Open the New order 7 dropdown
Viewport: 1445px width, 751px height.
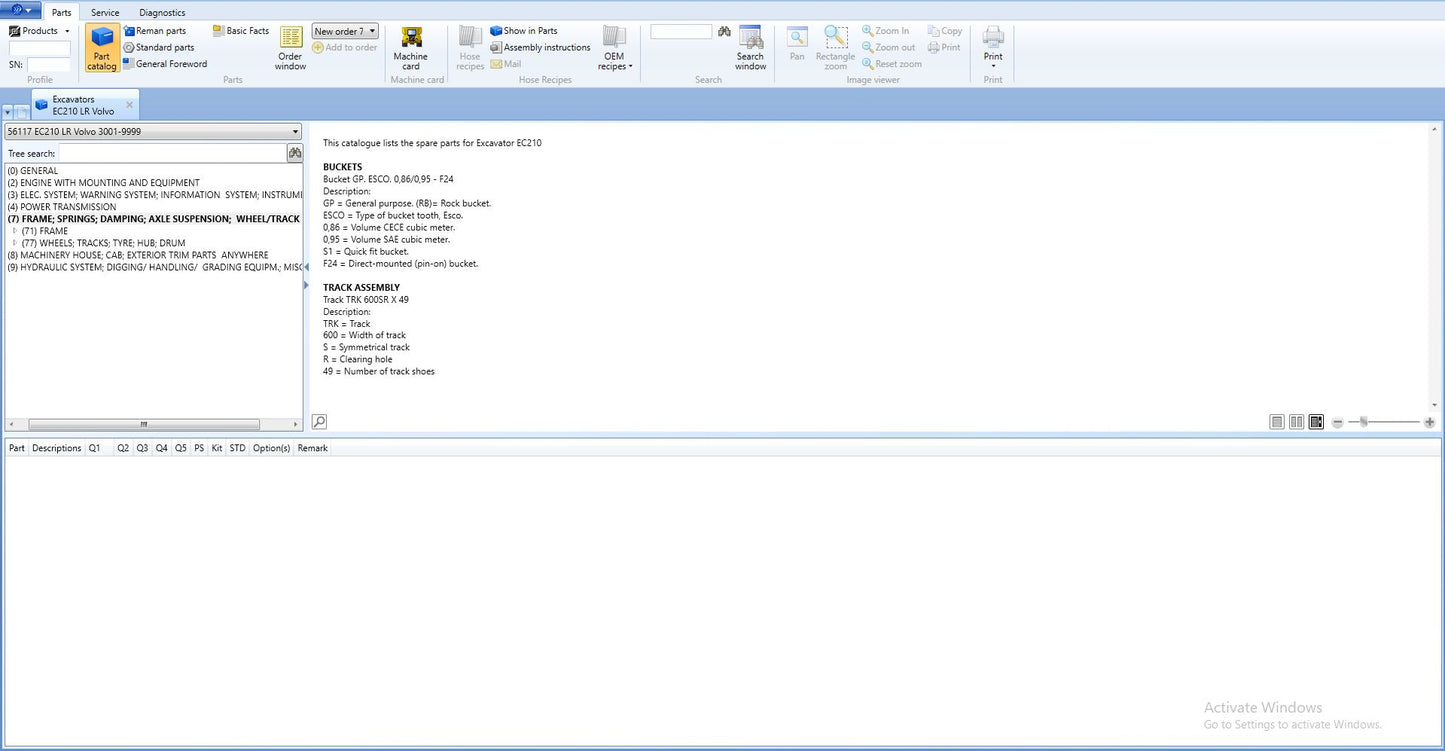coord(345,31)
